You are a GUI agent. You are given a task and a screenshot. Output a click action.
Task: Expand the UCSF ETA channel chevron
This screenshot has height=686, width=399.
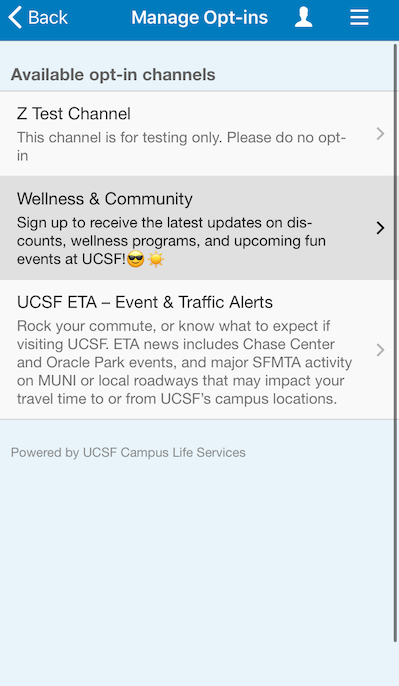coord(380,350)
